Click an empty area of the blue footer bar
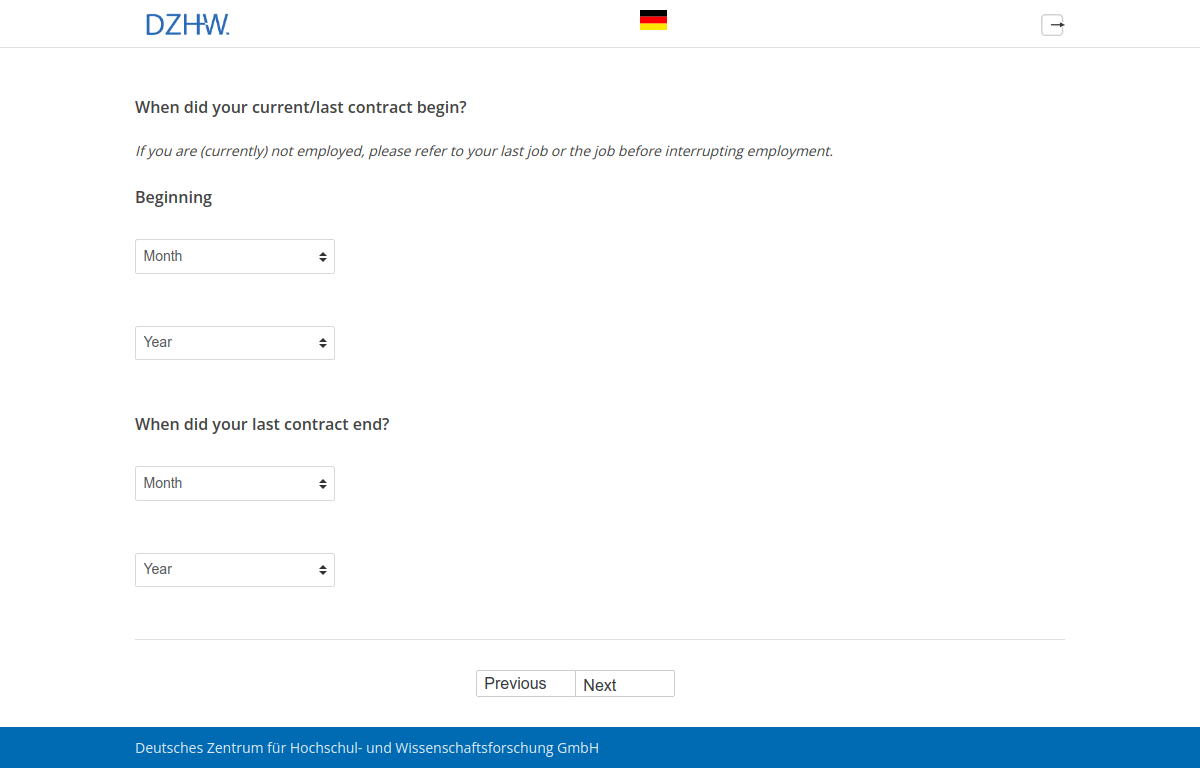This screenshot has height=777, width=1200. click(x=900, y=748)
